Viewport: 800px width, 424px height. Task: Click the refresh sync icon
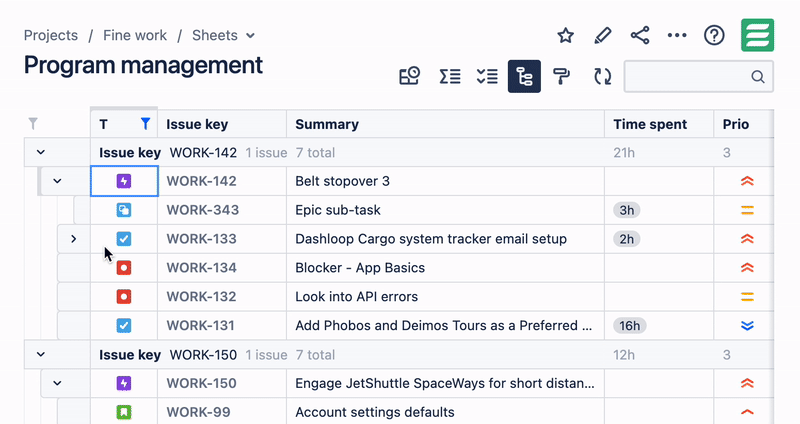click(x=602, y=76)
